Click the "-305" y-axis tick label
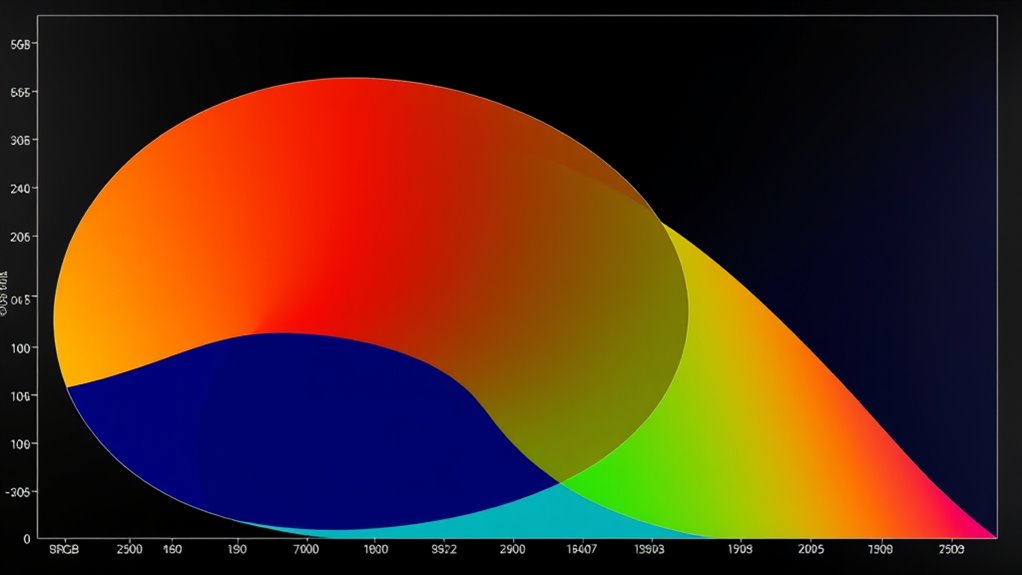Screen dimensions: 1022x575 [x=18, y=492]
